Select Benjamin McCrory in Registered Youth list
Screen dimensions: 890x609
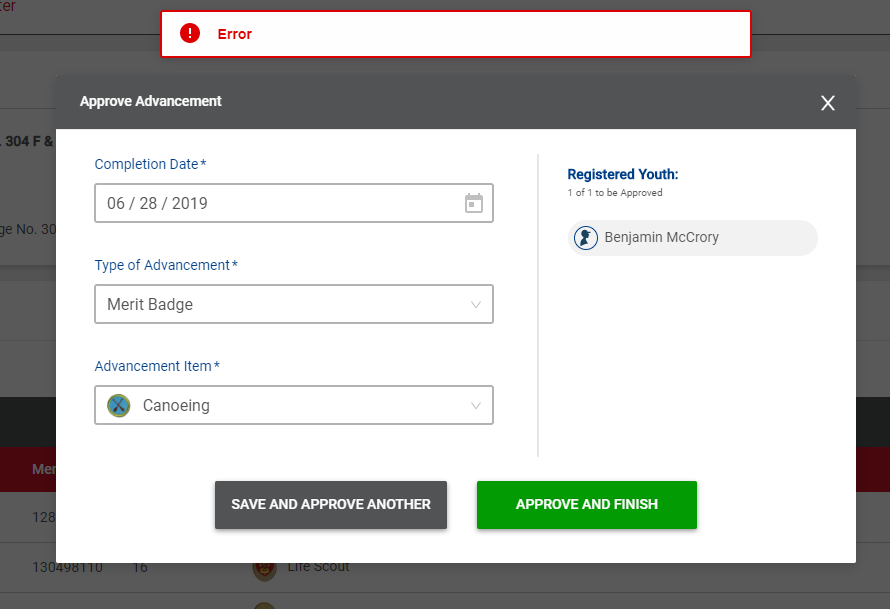pyautogui.click(x=692, y=238)
